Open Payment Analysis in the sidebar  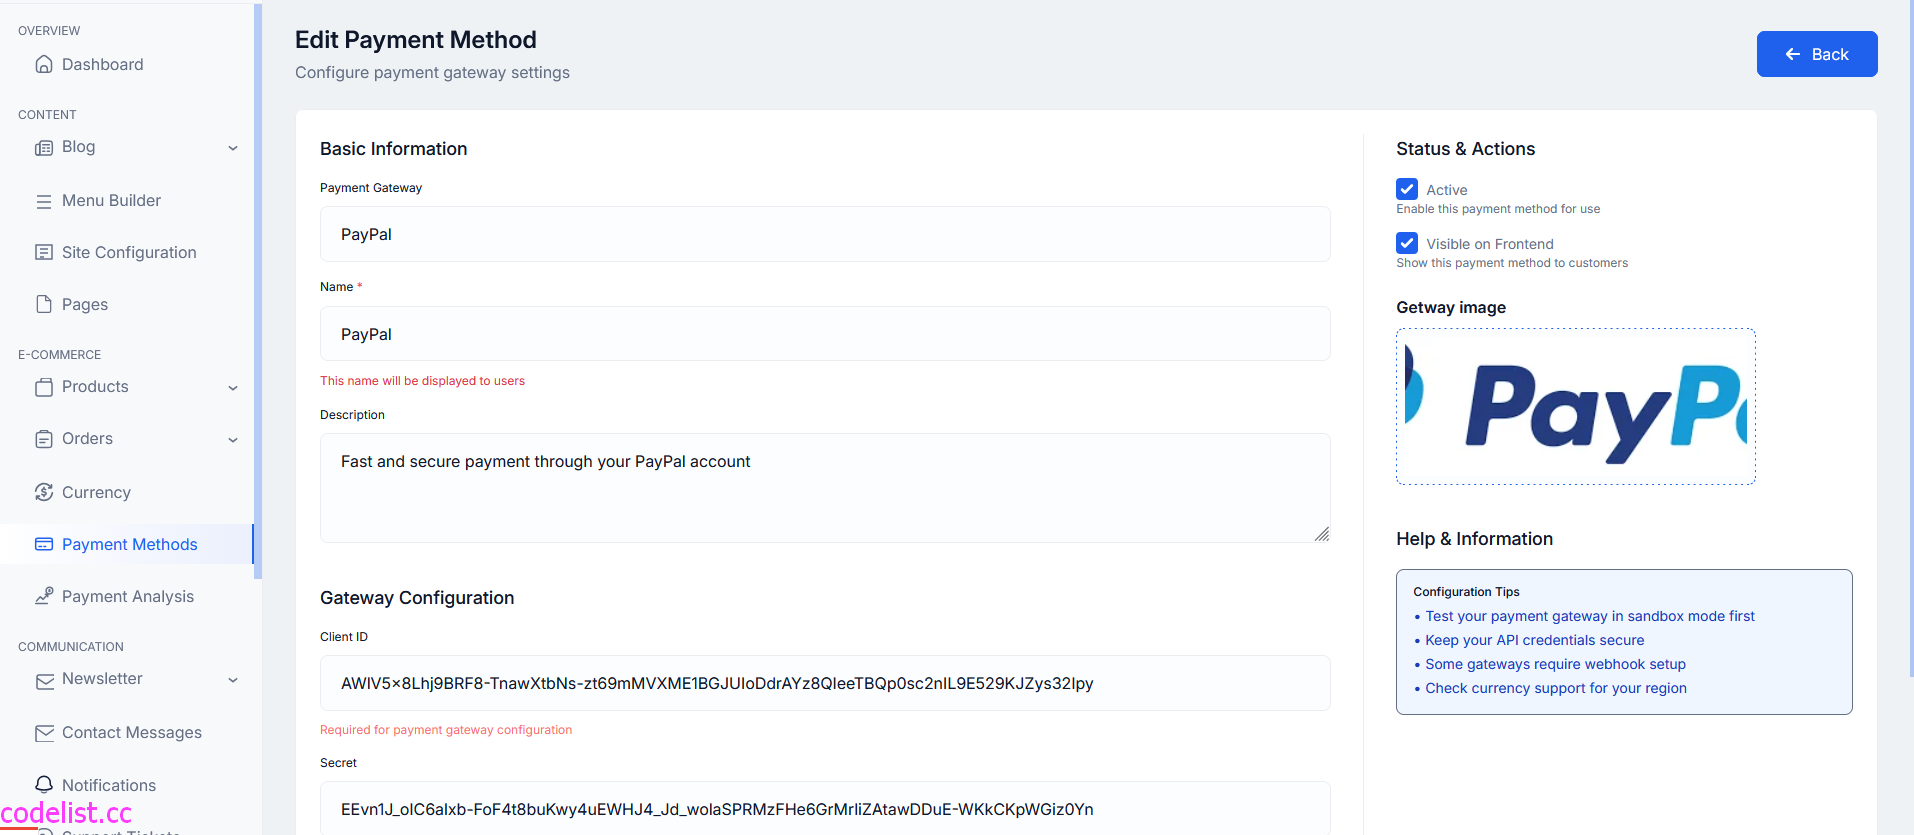click(128, 596)
